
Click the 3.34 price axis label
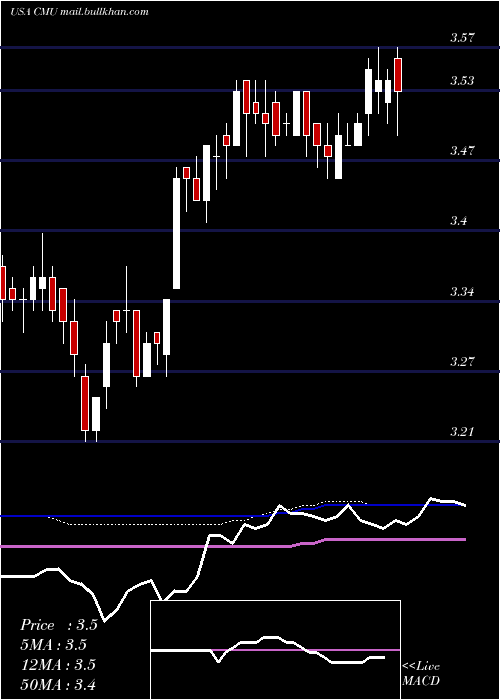(462, 292)
